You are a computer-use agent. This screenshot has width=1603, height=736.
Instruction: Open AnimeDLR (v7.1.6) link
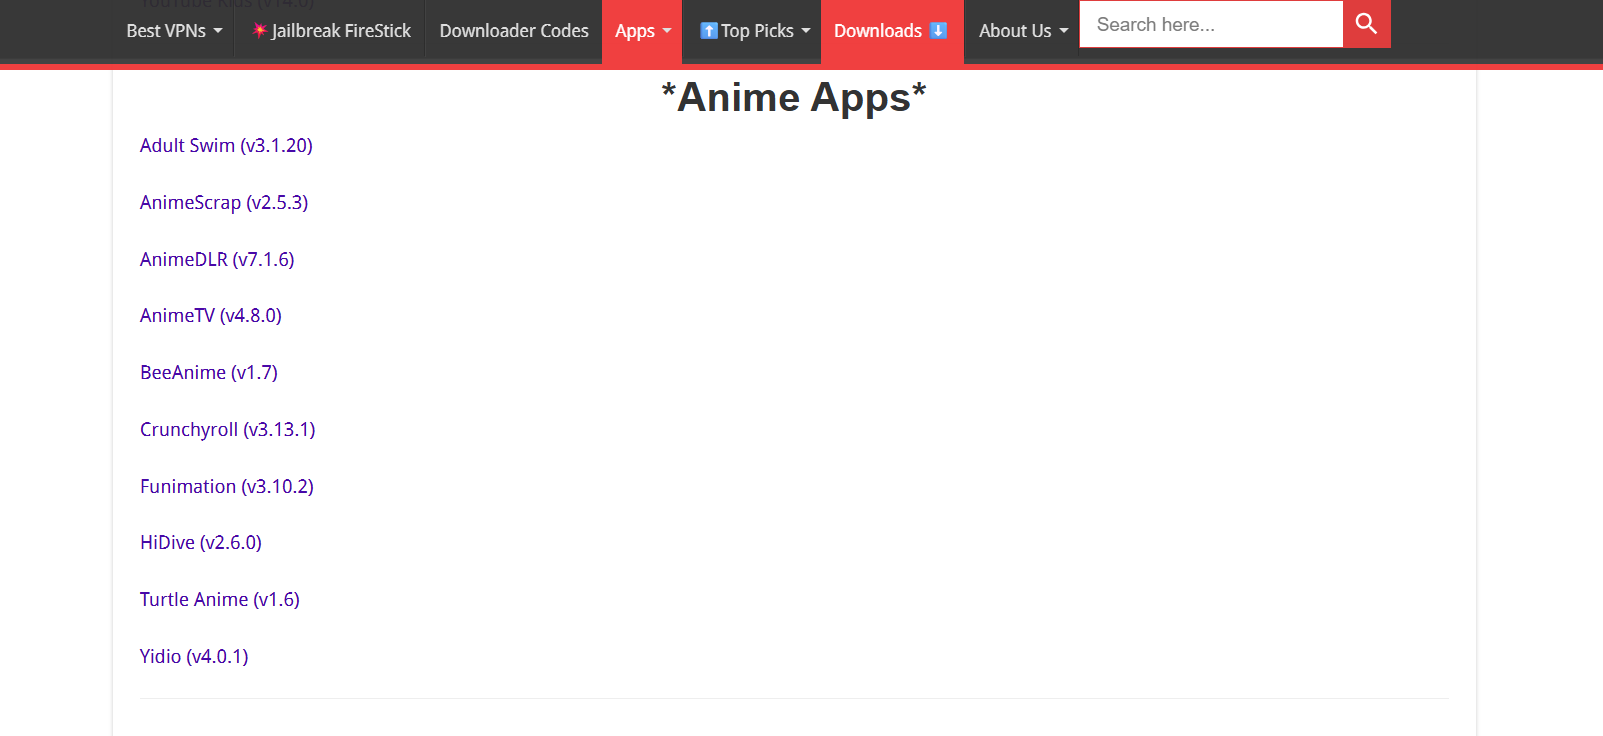[217, 260]
